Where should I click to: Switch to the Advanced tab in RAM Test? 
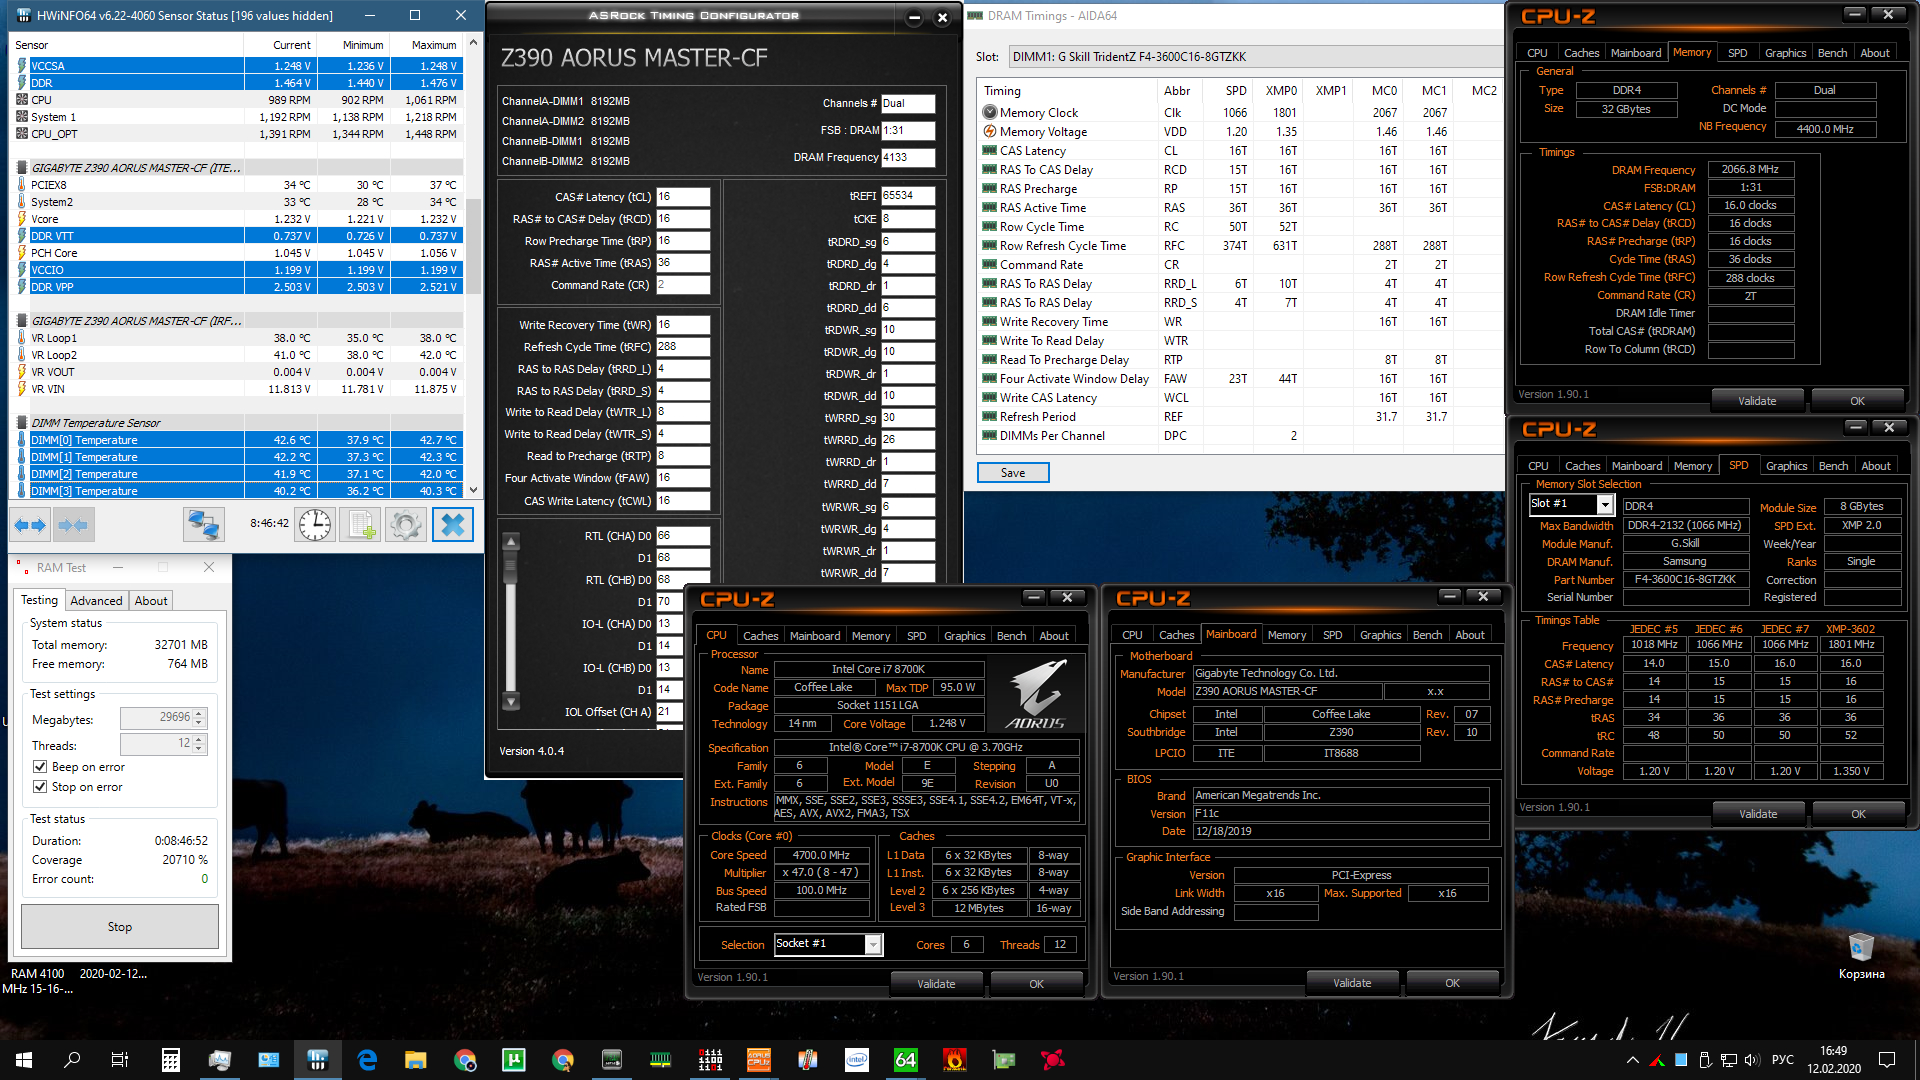pyautogui.click(x=96, y=601)
